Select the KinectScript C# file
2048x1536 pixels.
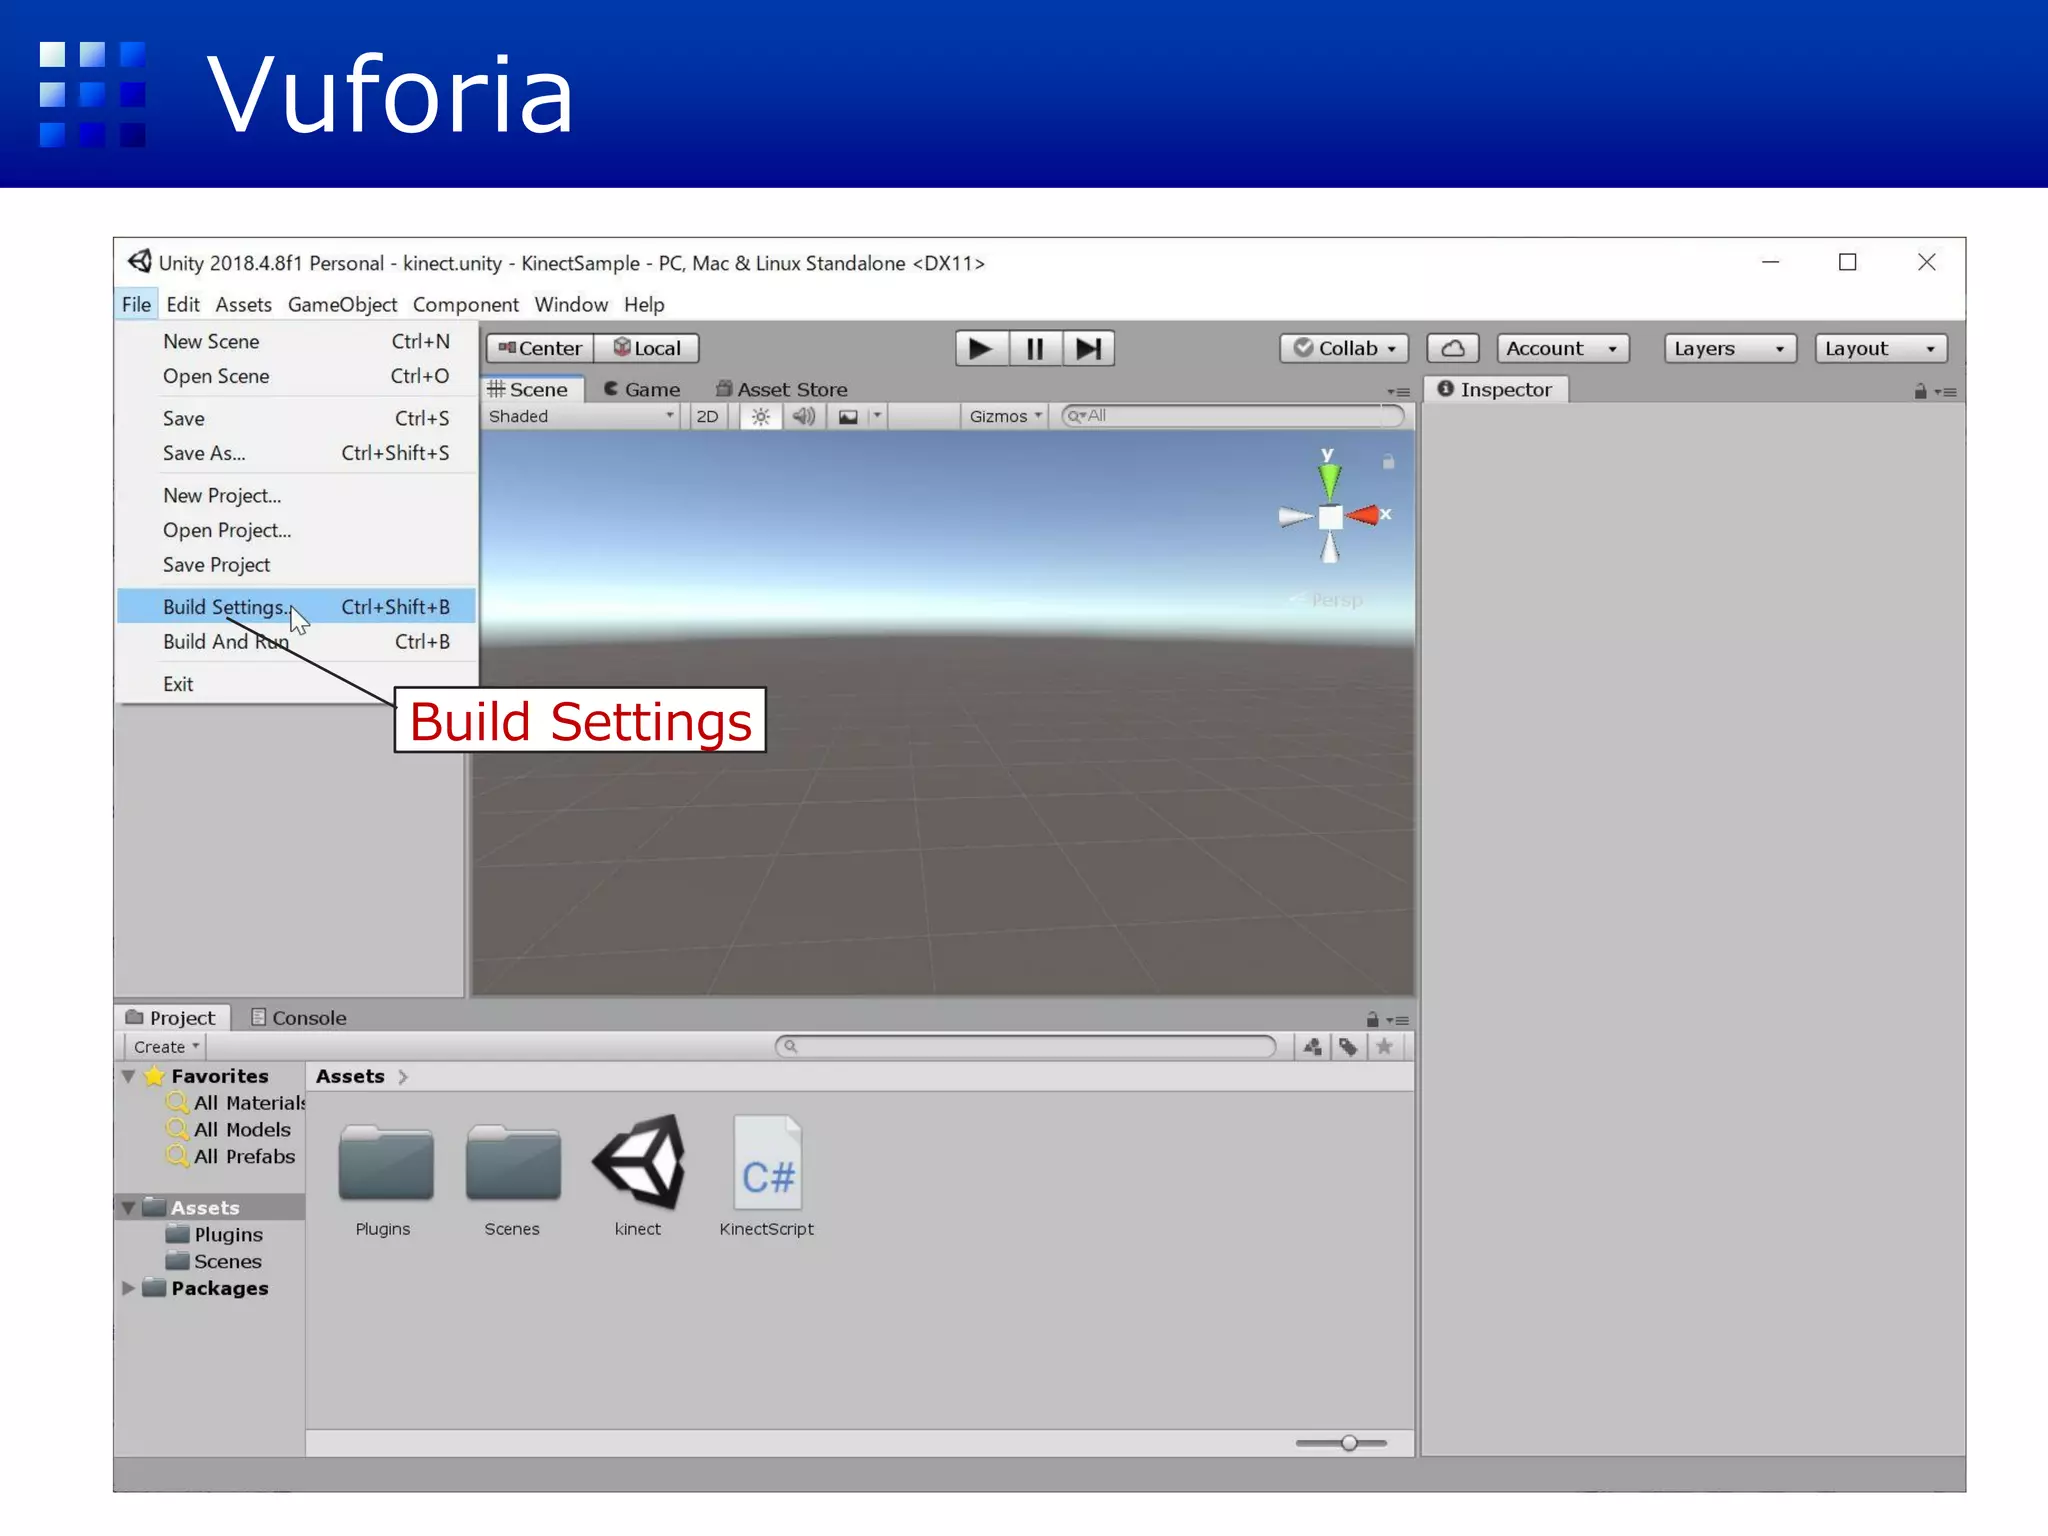767,1162
